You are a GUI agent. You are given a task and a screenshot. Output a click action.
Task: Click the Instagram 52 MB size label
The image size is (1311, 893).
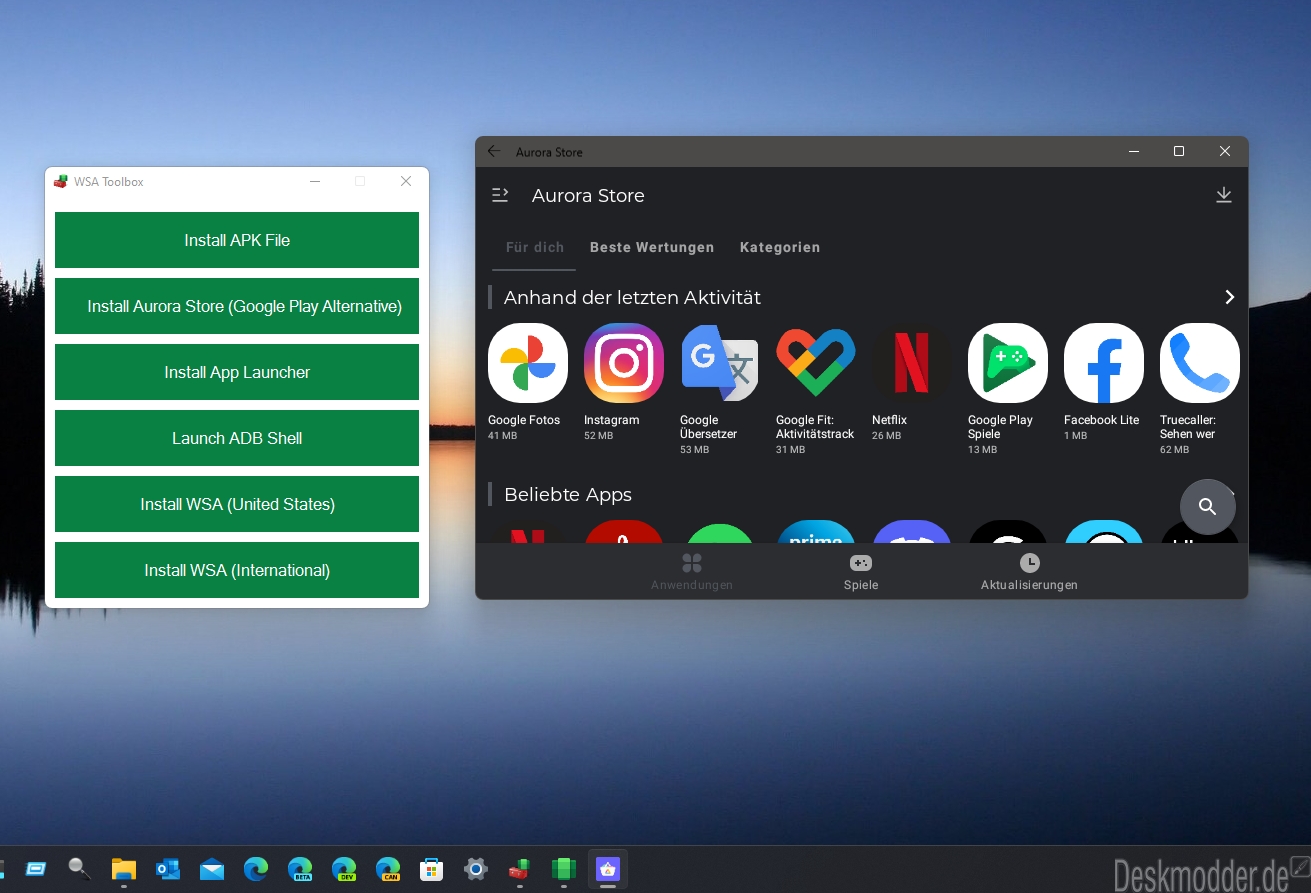click(598, 436)
